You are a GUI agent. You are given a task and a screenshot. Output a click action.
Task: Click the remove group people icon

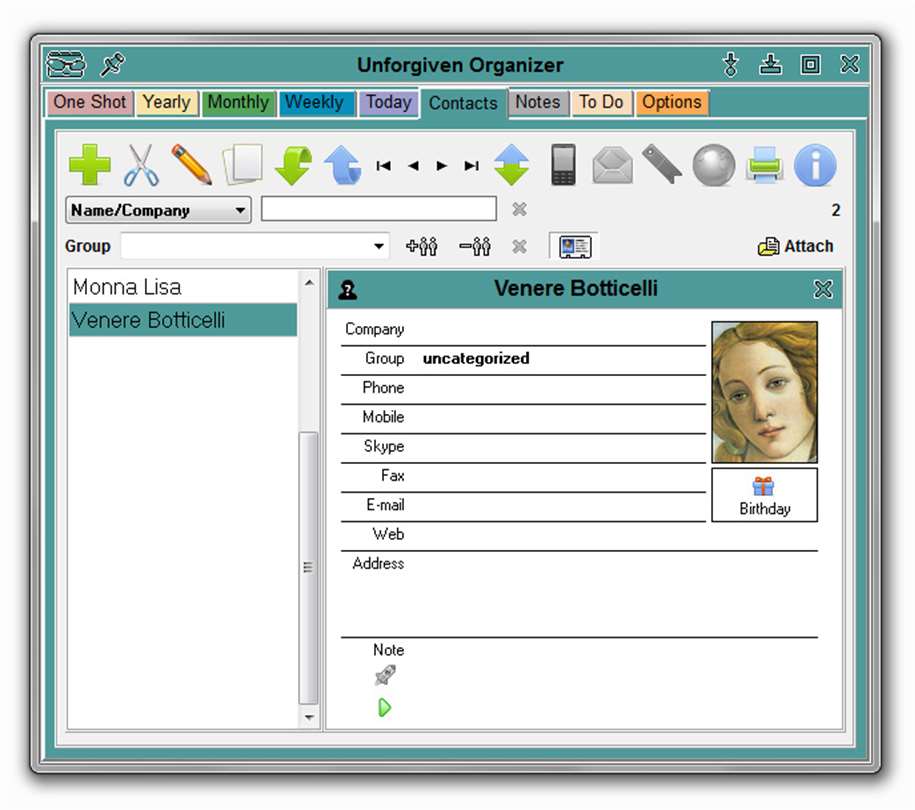tap(475, 246)
